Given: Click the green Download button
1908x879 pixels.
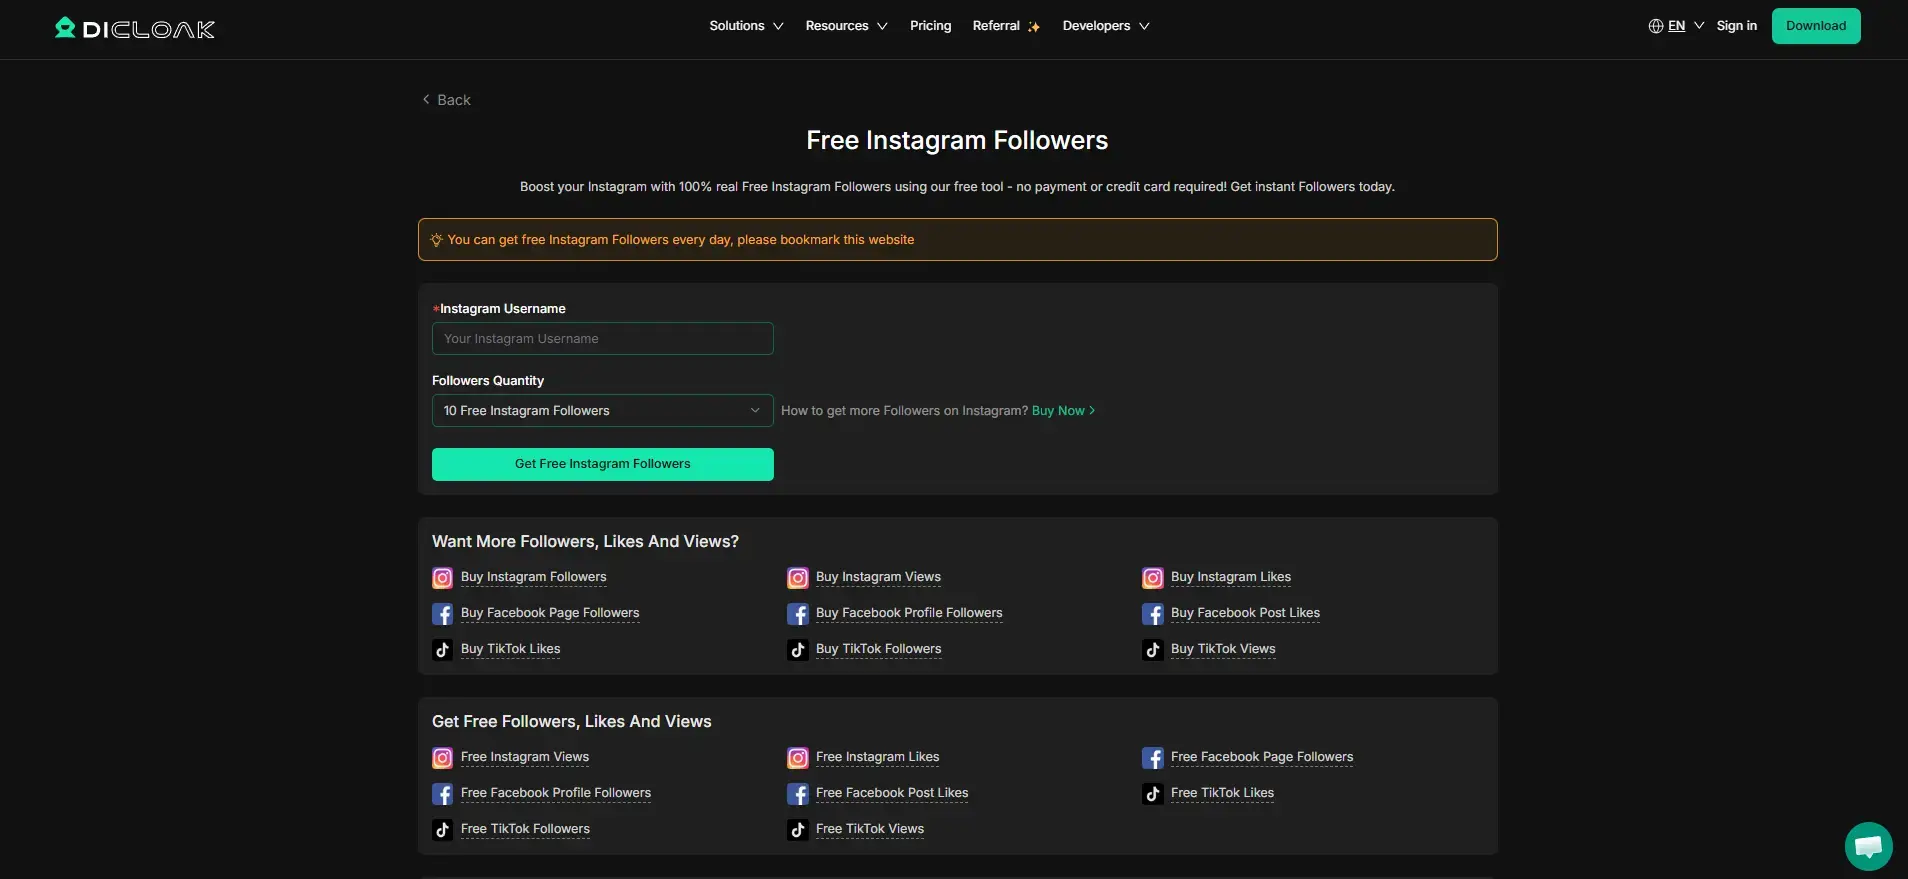Looking at the screenshot, I should (x=1815, y=26).
